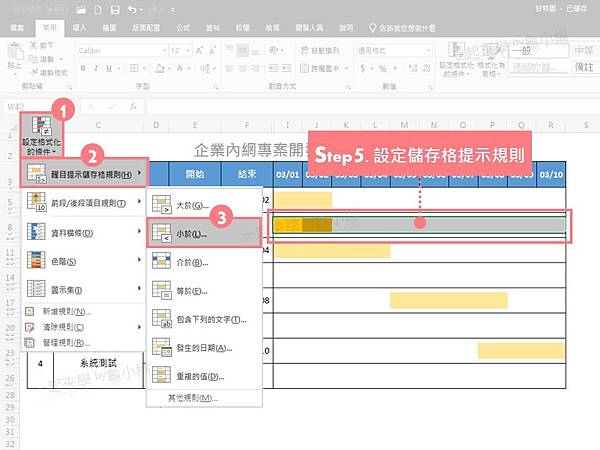Open 其他規則(M)... at submenu bottom
600x450 pixels.
[x=204, y=398]
